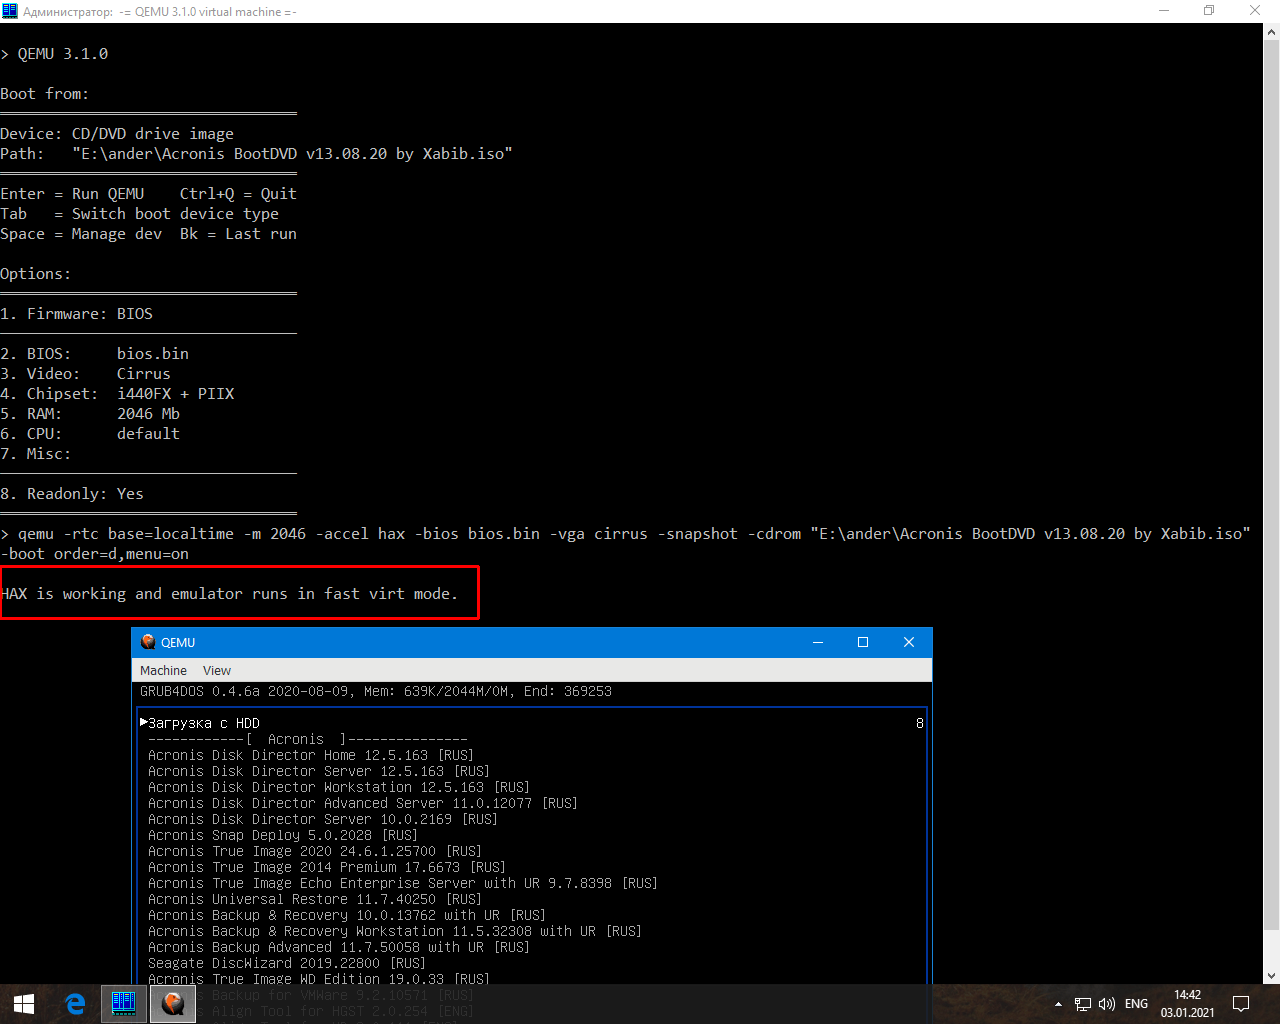The height and width of the screenshot is (1024, 1280).
Task: Select Acronis Backup & Recovery 10.0.13762
Action: (347, 915)
